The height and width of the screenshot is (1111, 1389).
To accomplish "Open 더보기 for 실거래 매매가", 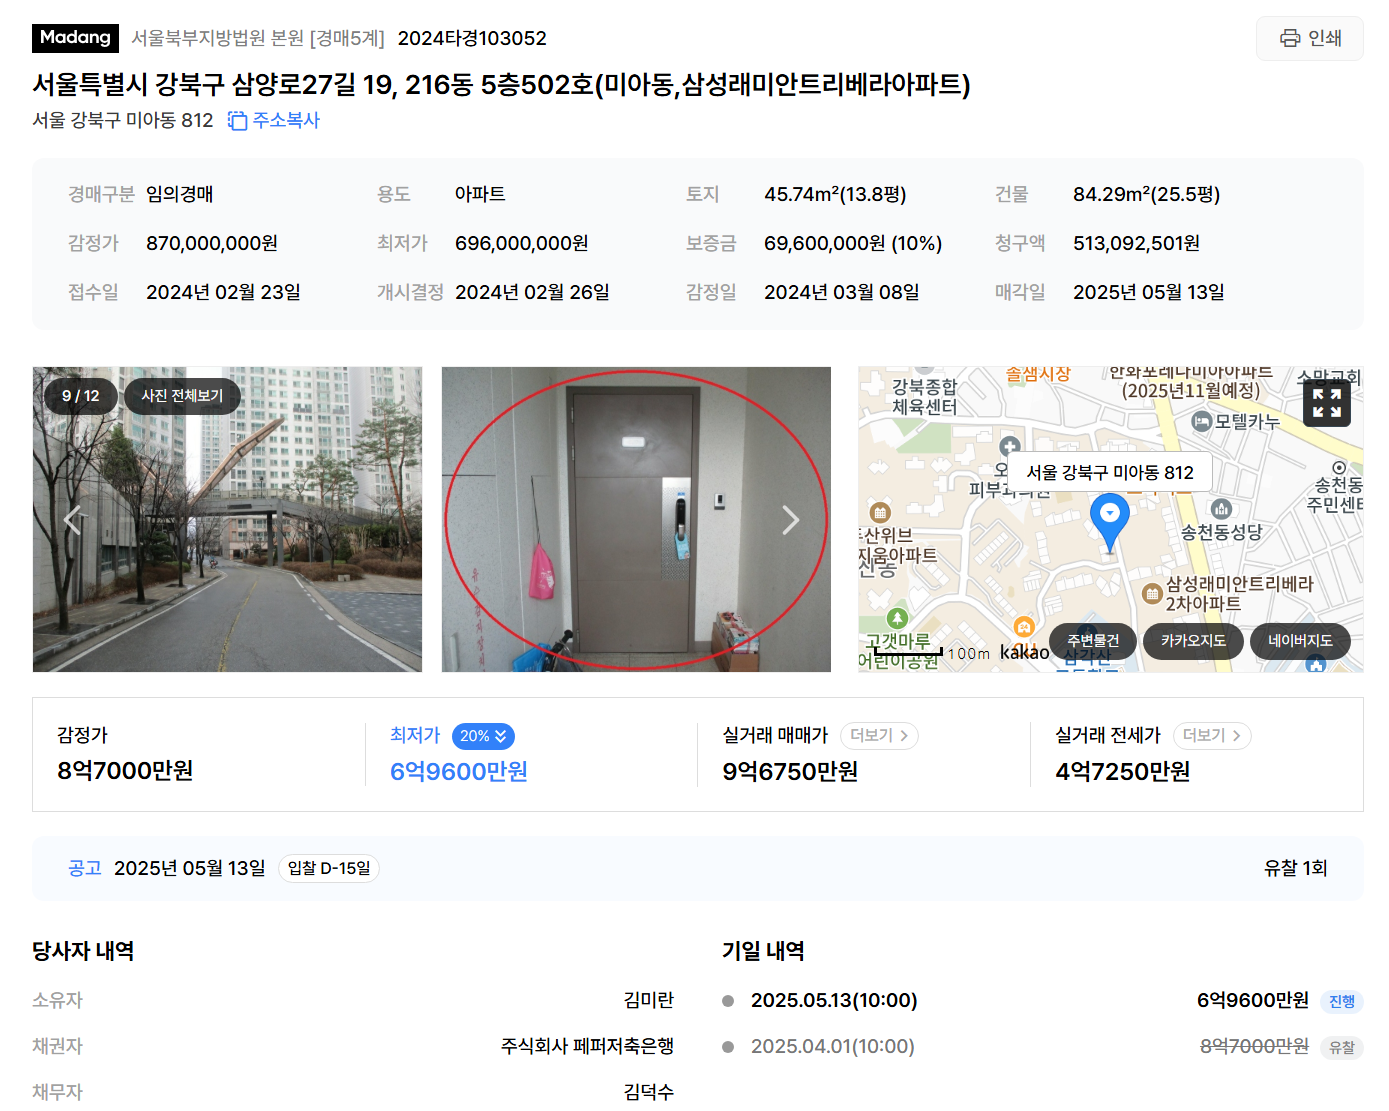I will [879, 736].
